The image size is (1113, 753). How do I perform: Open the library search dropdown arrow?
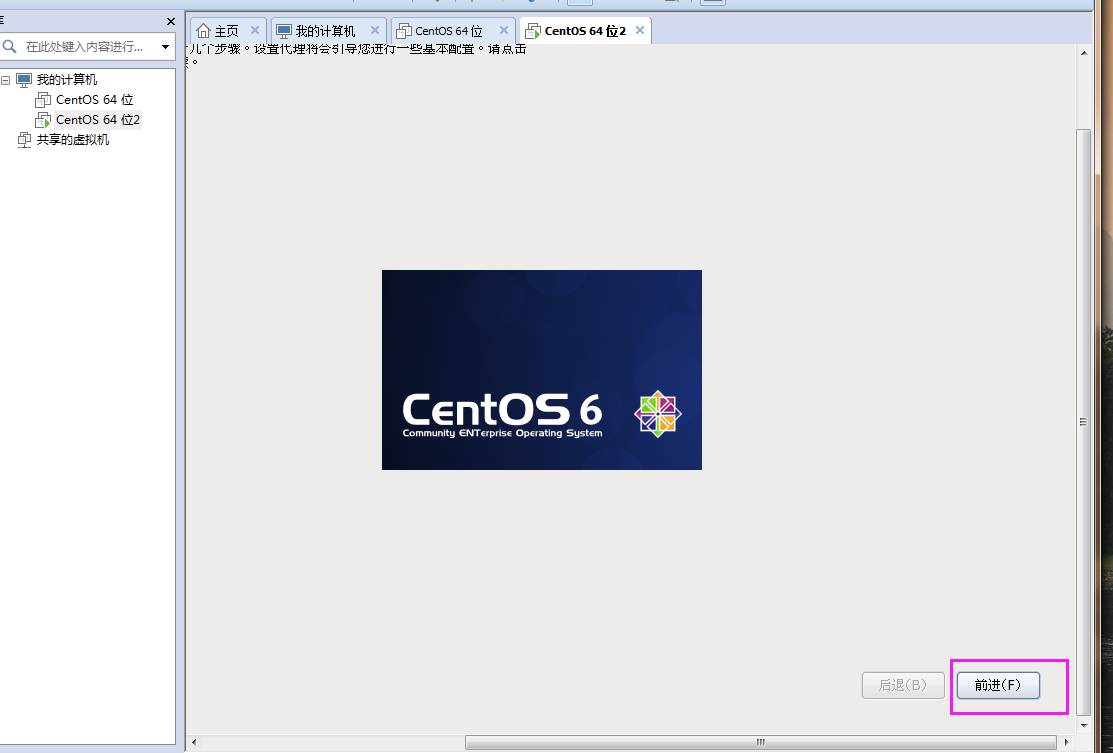coord(165,47)
